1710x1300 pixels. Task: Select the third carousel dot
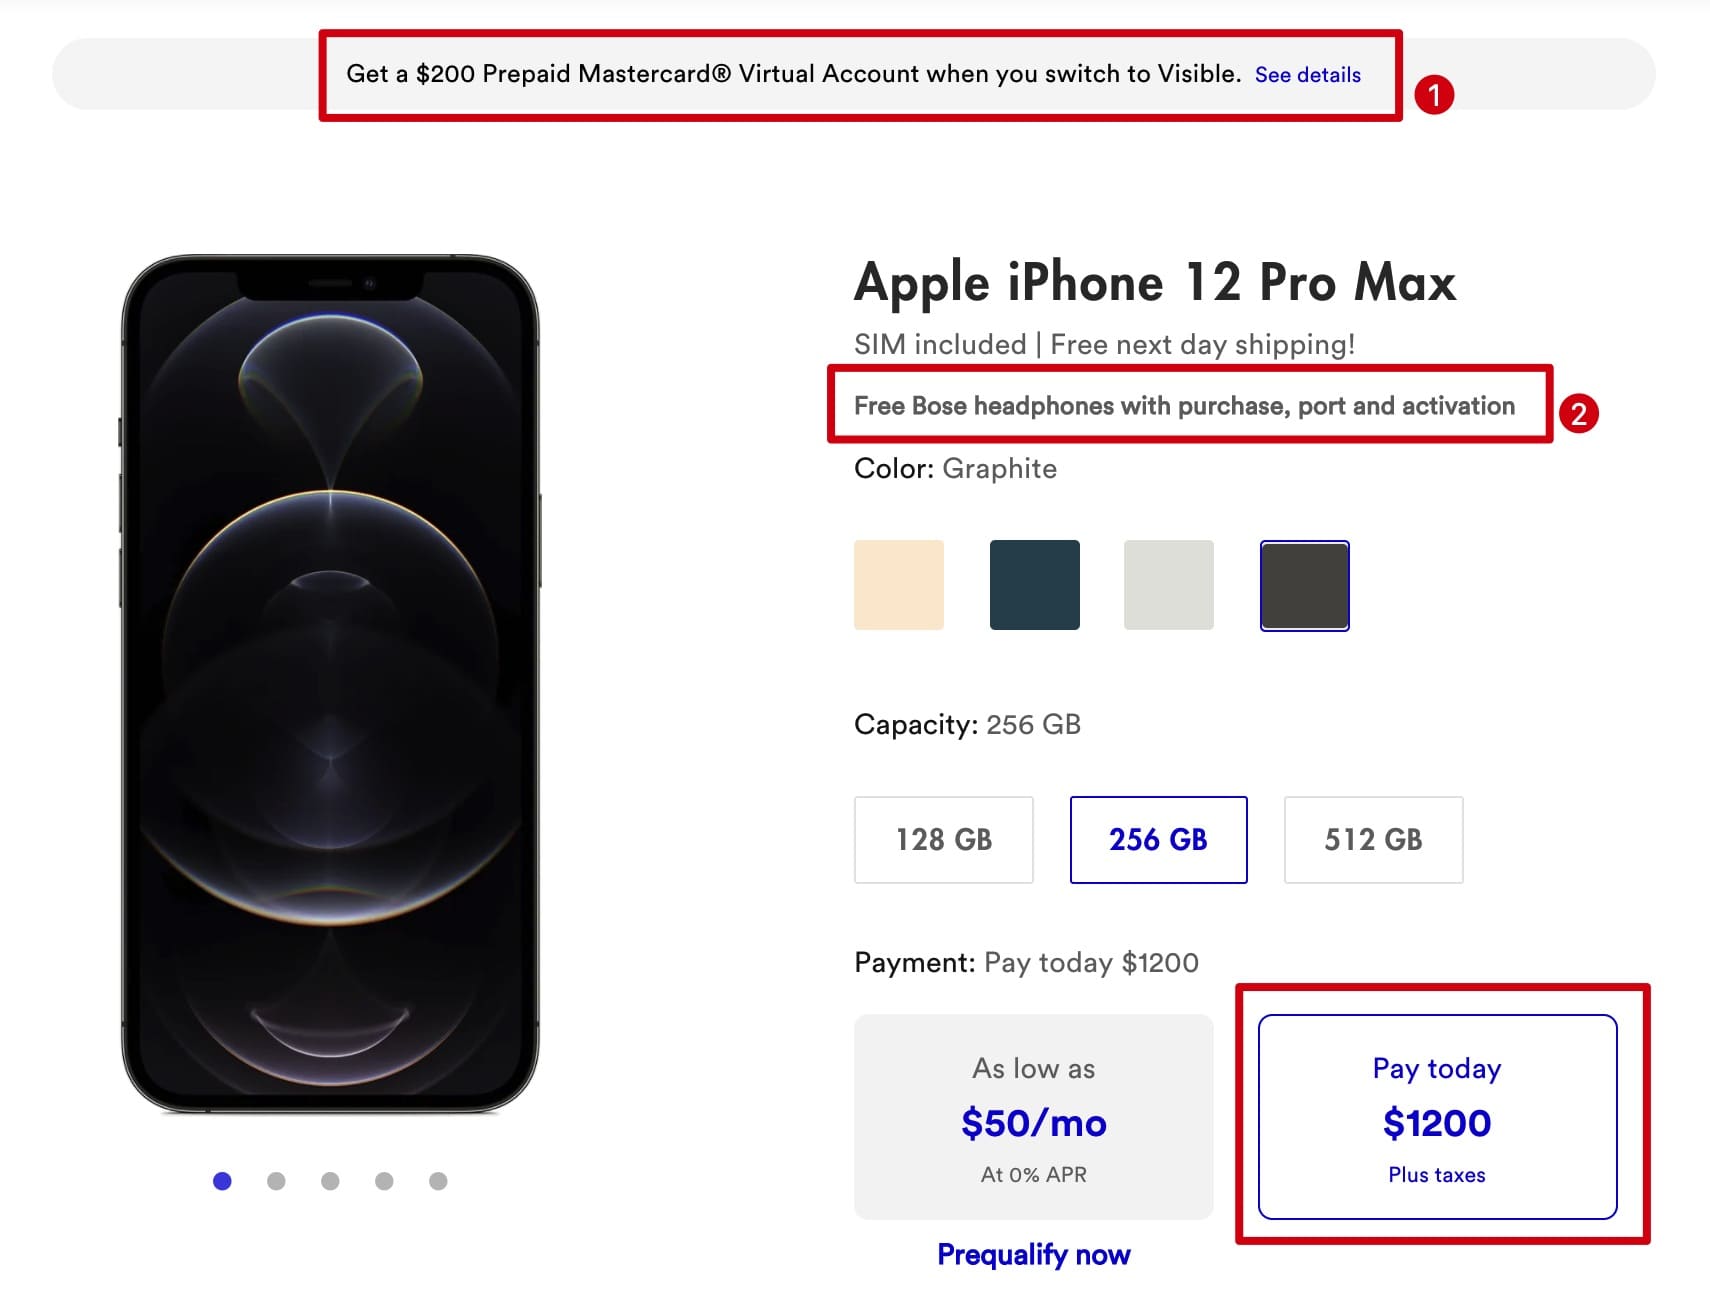(331, 1180)
